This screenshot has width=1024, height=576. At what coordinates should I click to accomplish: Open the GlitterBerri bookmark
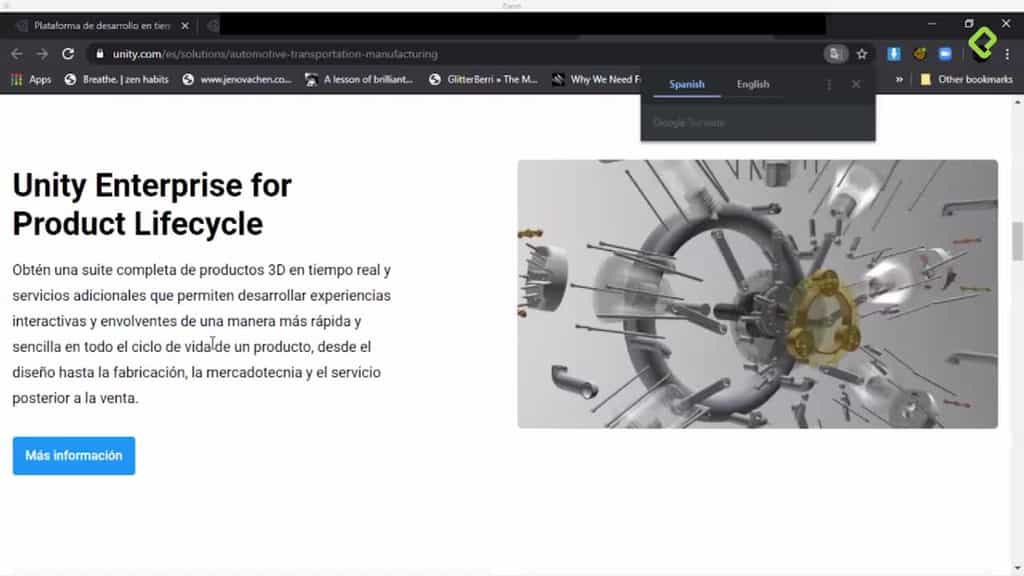pos(483,80)
